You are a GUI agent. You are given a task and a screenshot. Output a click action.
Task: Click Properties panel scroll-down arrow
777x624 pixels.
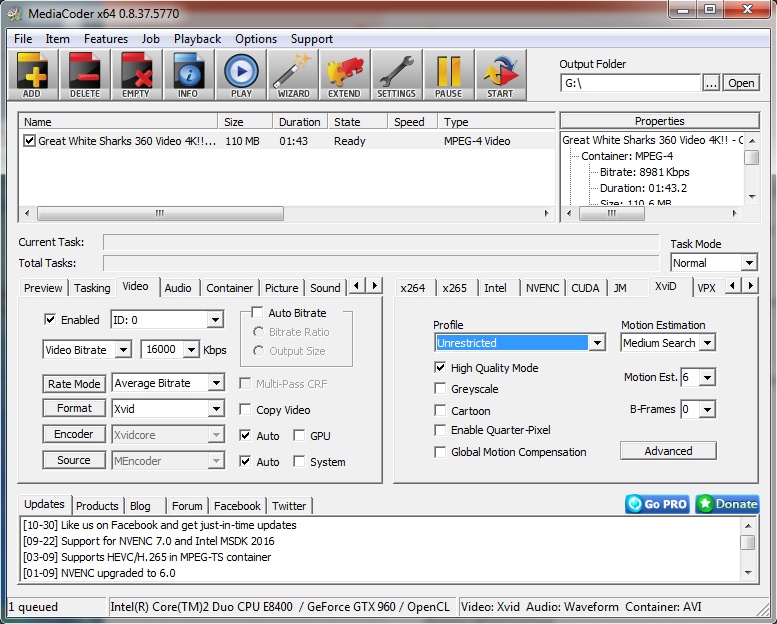click(x=752, y=197)
